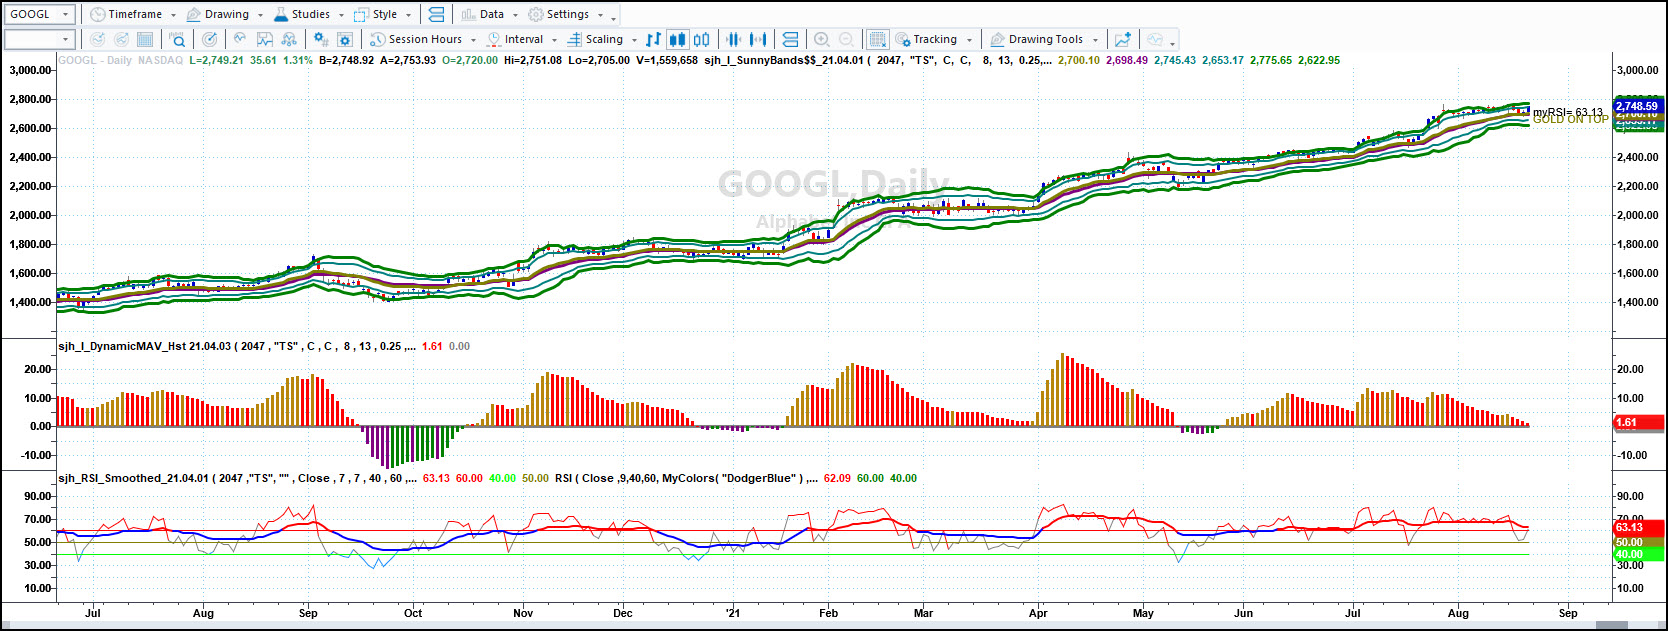Click the second toolbar overflow arrow
Image resolution: width=1668 pixels, height=631 pixels.
(x=1172, y=42)
